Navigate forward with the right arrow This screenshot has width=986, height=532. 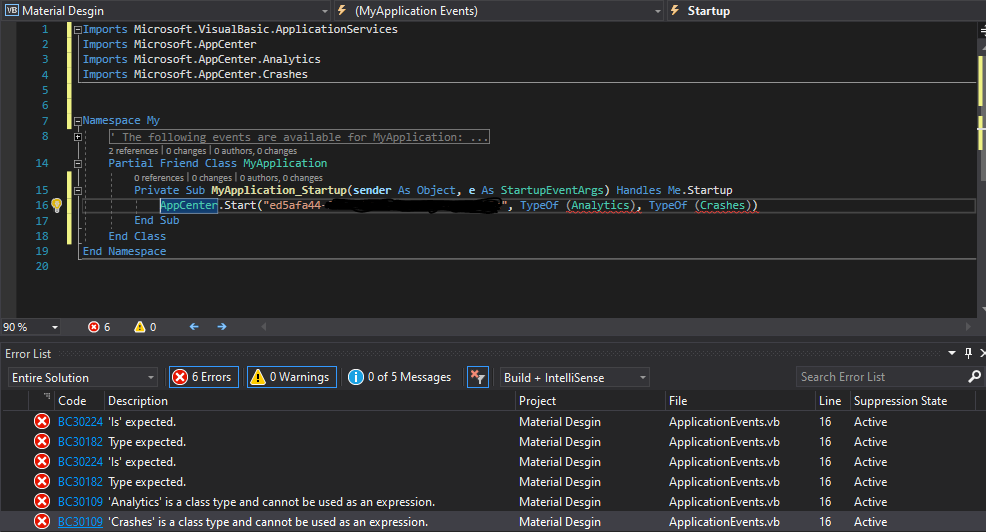(221, 326)
